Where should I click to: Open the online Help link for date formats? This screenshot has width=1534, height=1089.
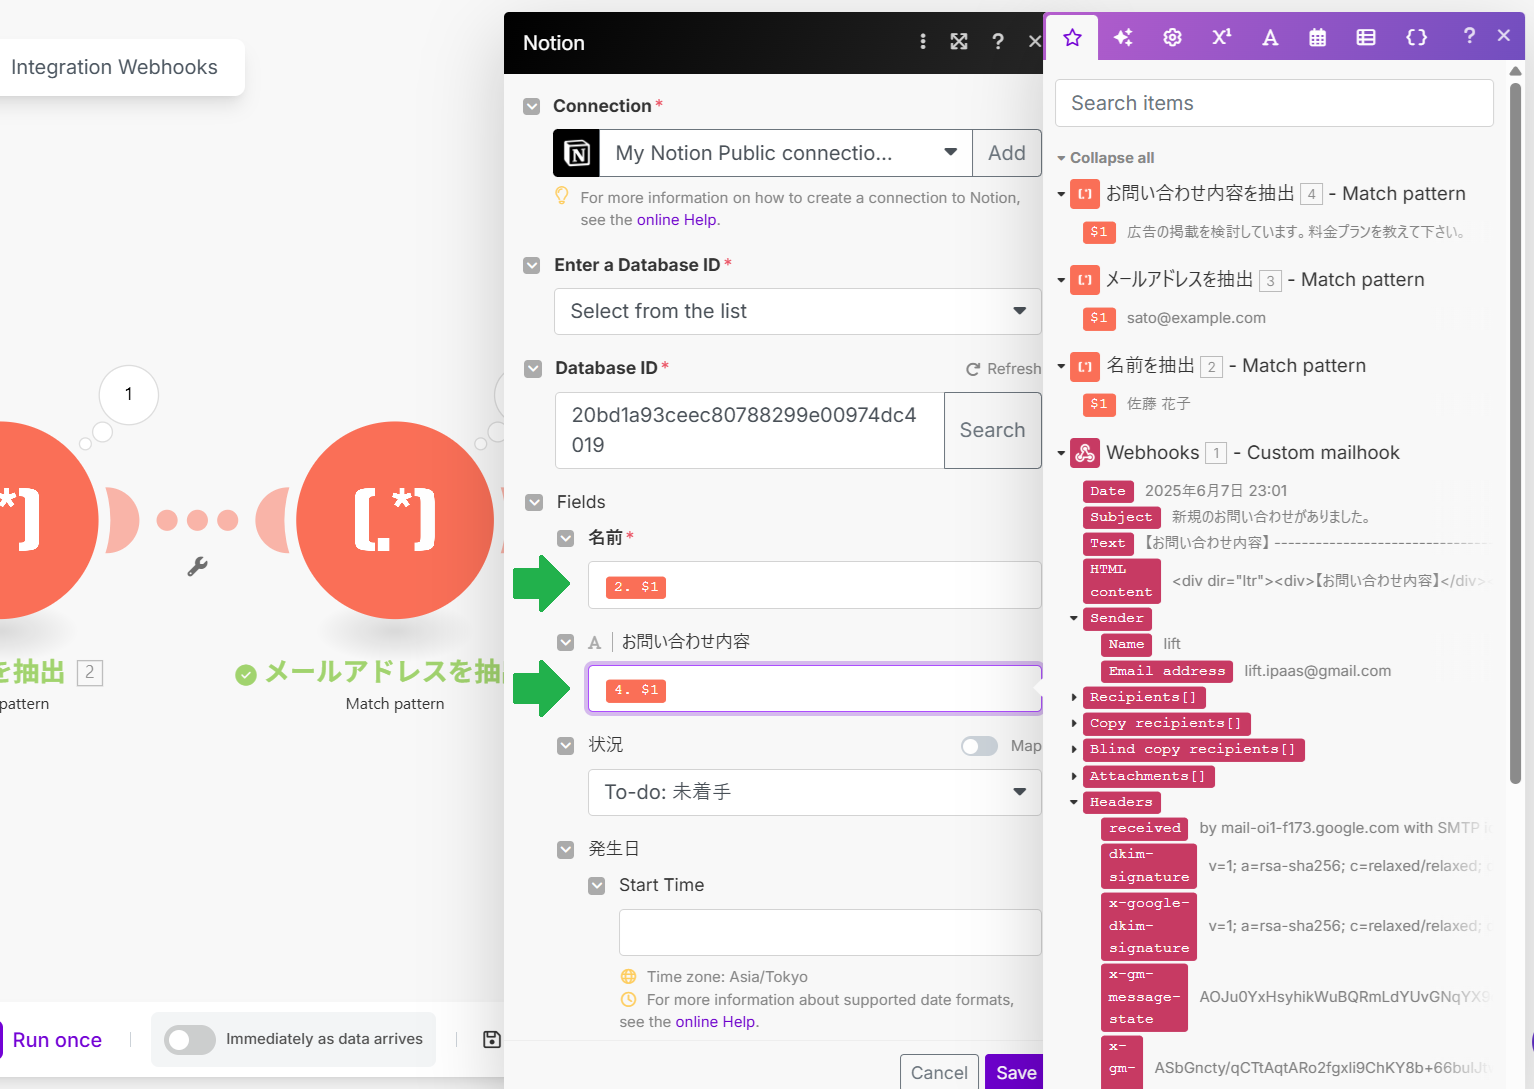point(717,1022)
